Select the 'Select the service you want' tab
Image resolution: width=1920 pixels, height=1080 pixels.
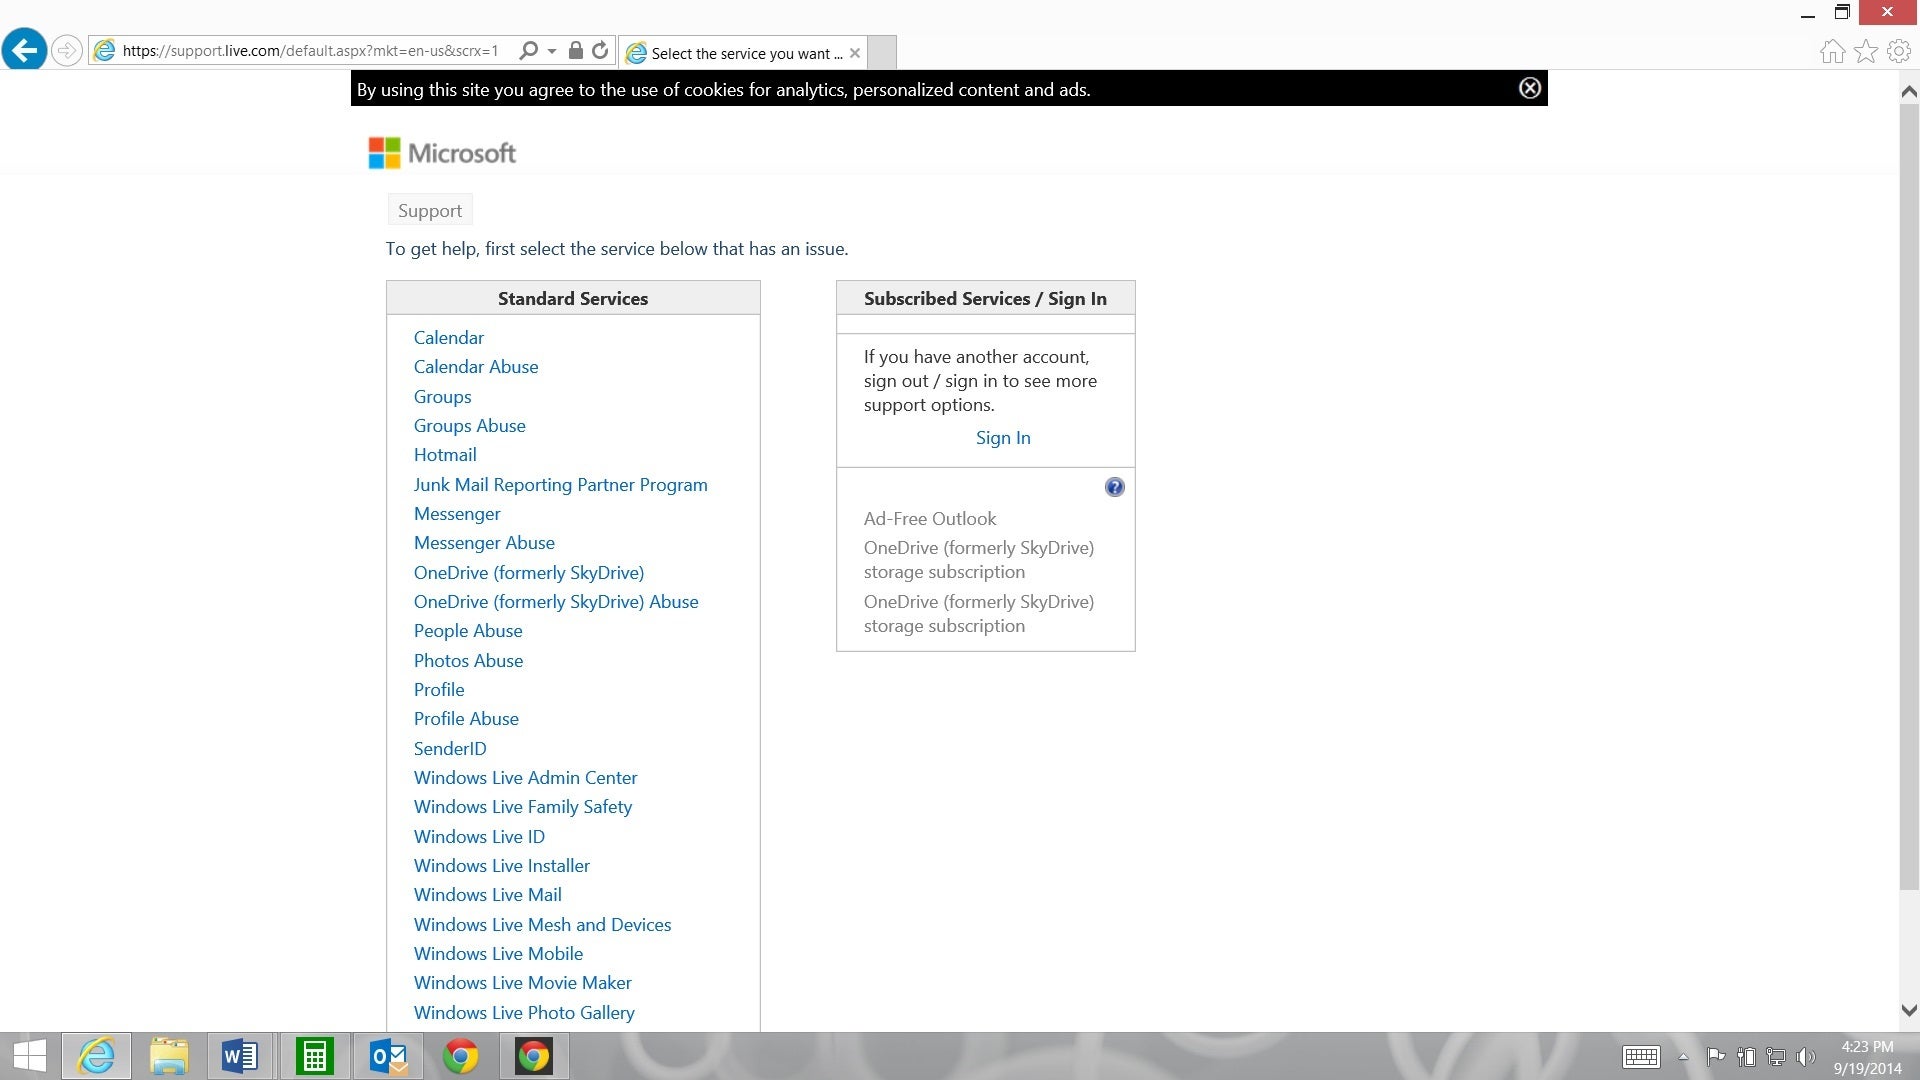click(743, 53)
